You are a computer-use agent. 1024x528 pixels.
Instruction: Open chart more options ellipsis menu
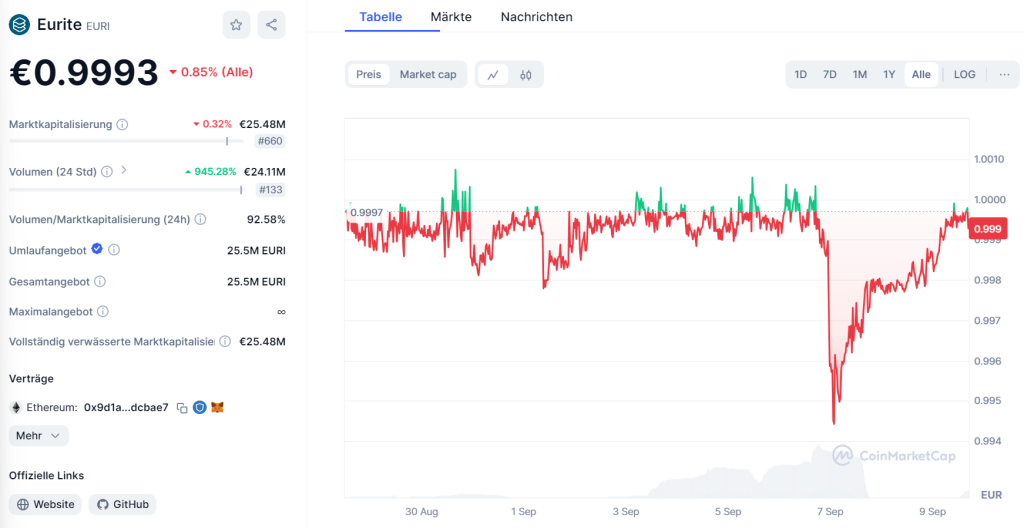[1004, 74]
